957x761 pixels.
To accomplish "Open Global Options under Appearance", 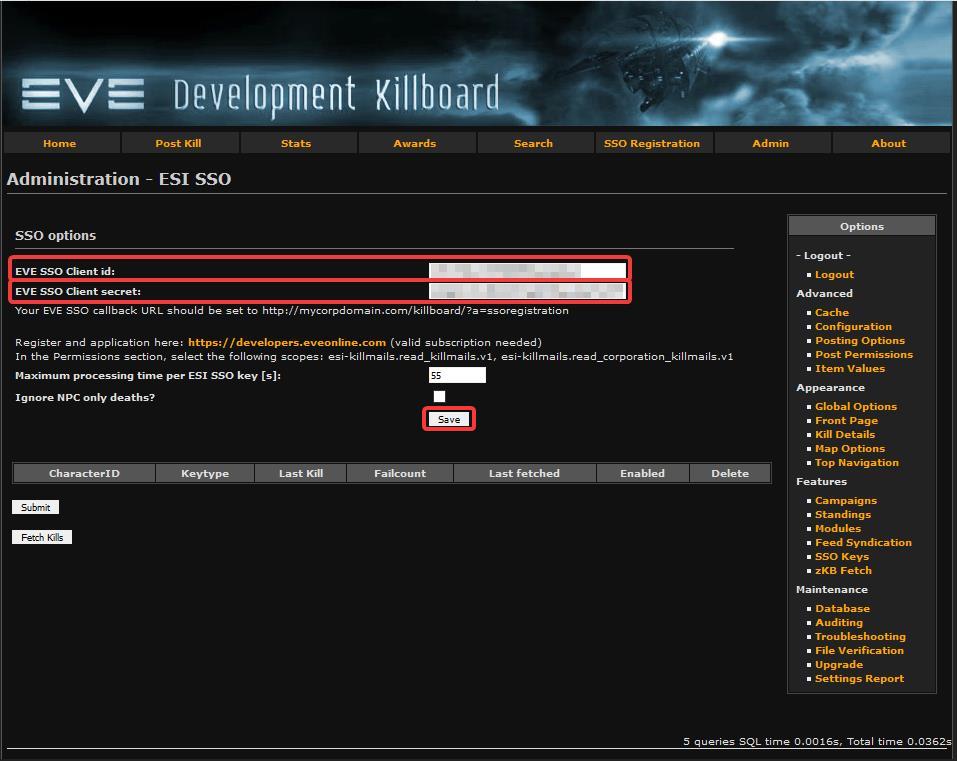I will pyautogui.click(x=856, y=406).
